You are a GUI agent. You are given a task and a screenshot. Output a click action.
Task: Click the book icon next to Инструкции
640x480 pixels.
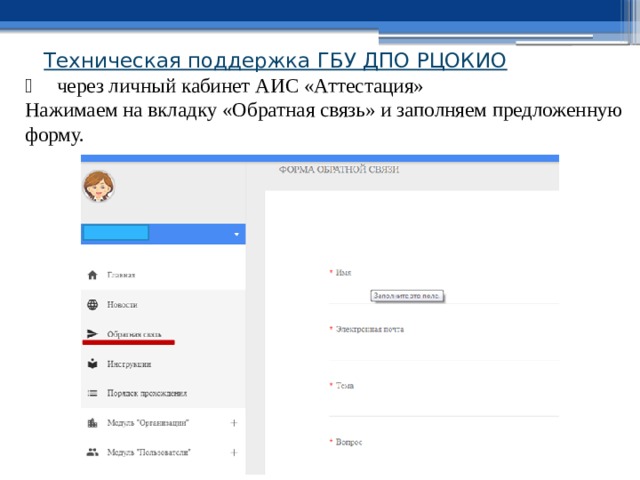point(93,364)
